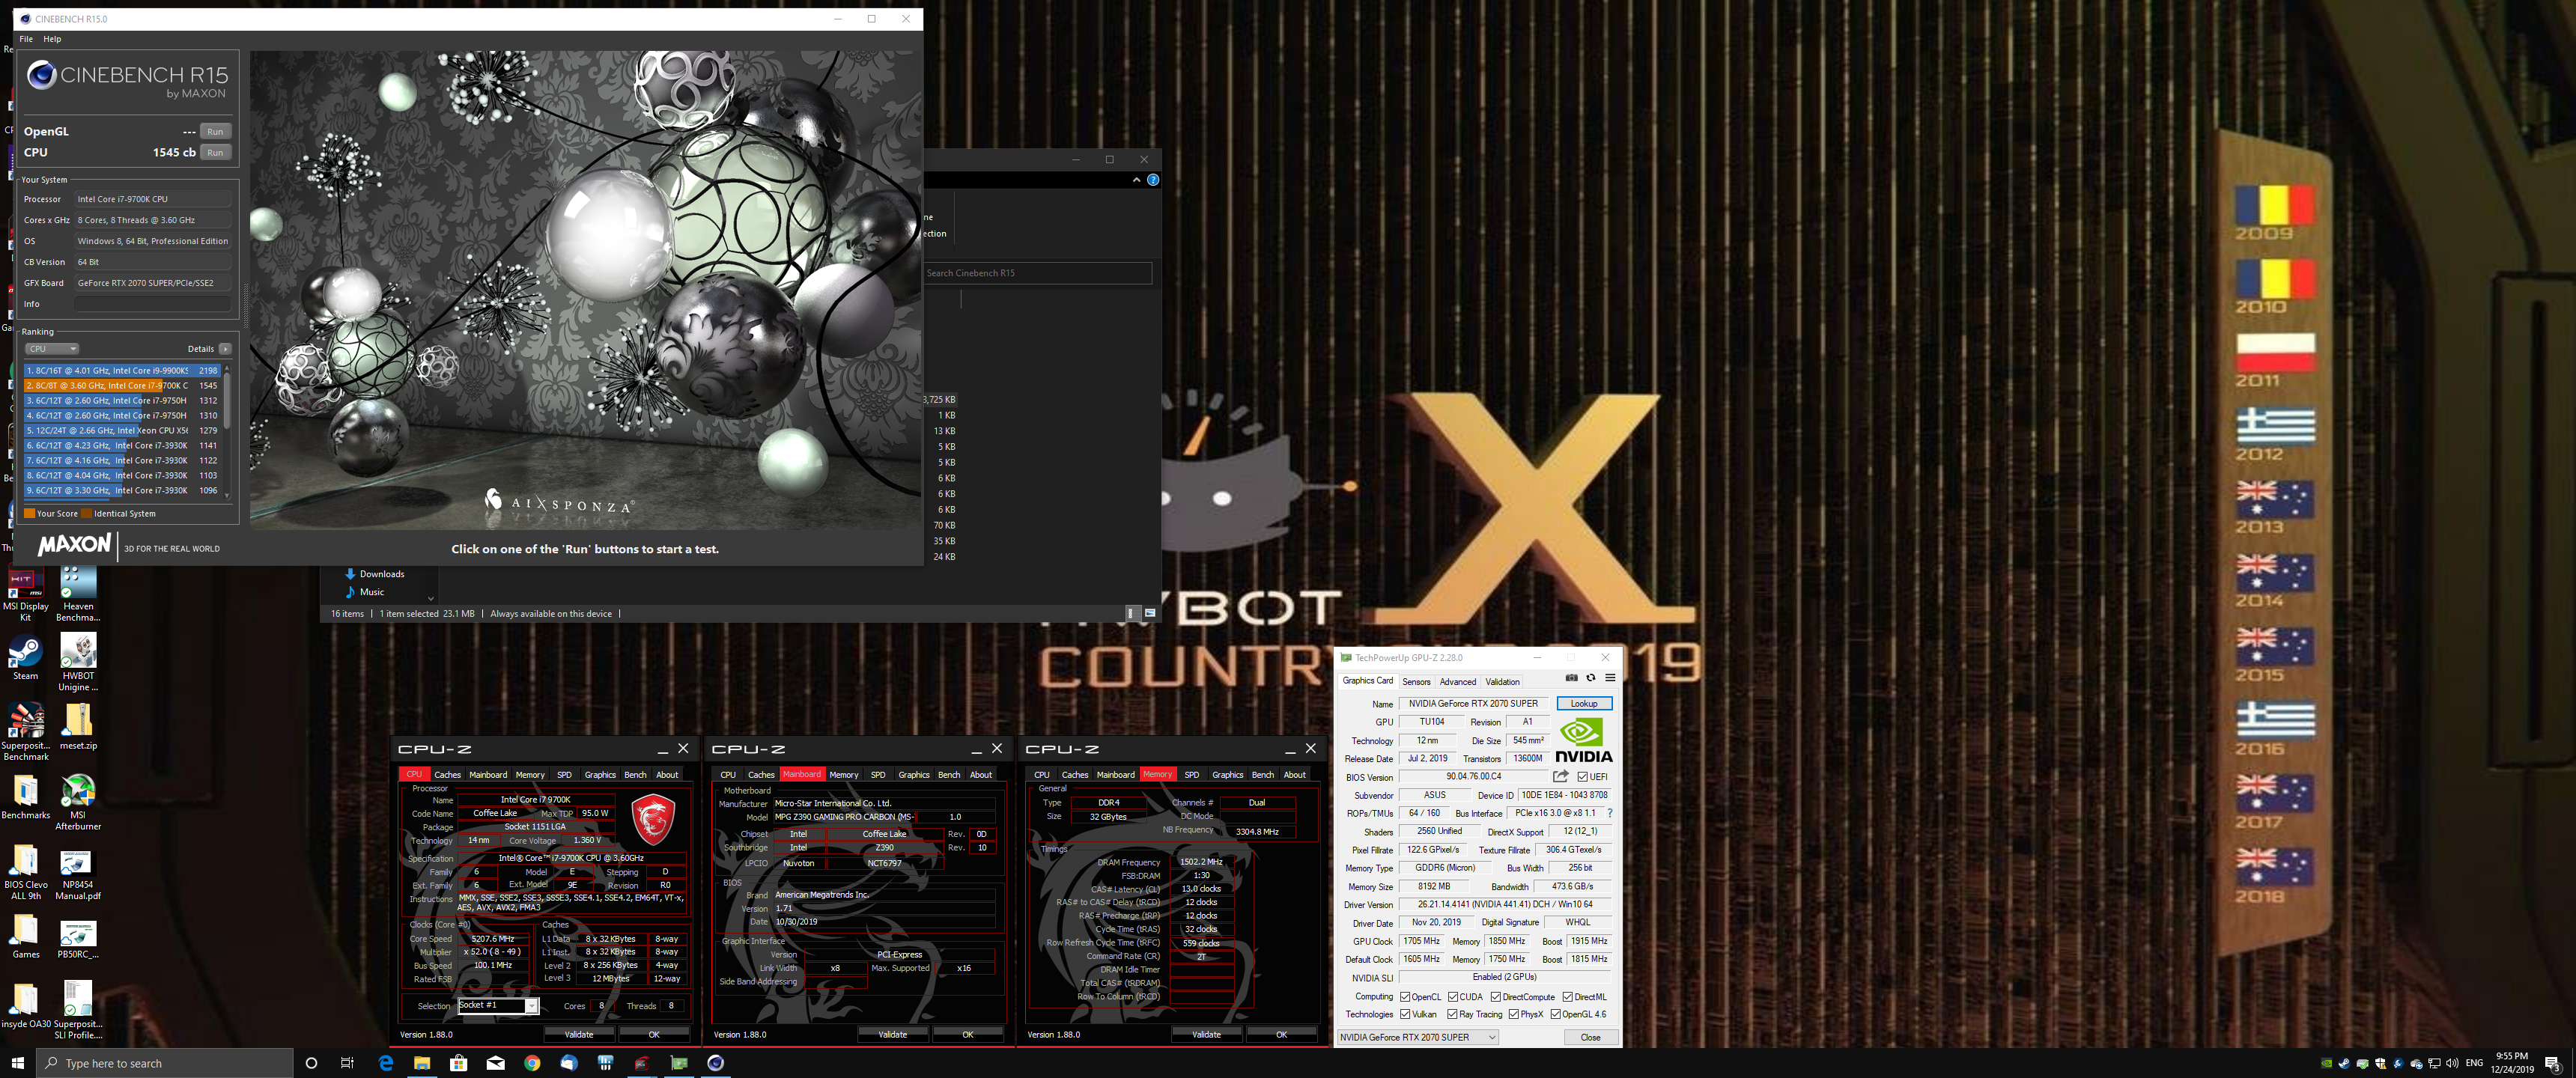Click the Search Cinebench R15 field in Explorer
2576x1078 pixels.
coord(1037,273)
